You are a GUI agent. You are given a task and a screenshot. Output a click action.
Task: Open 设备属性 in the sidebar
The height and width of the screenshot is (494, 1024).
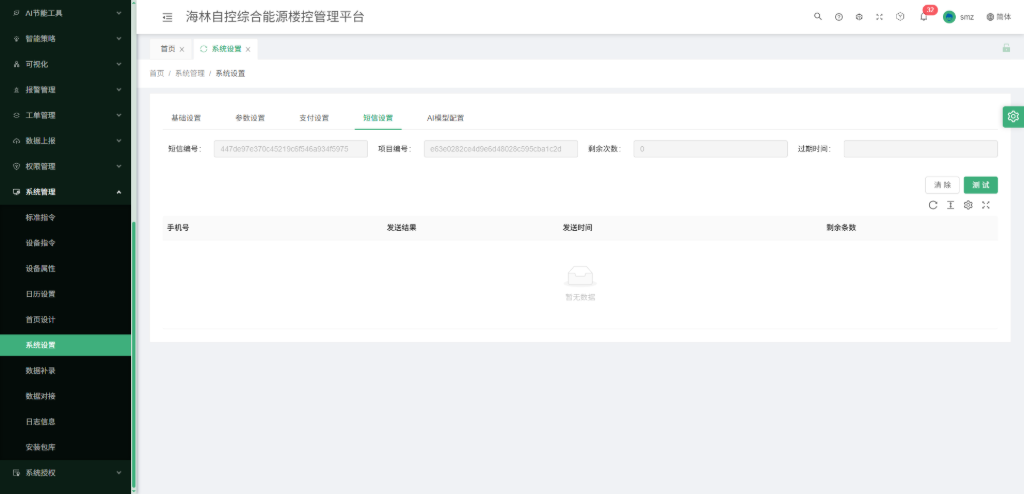40,269
